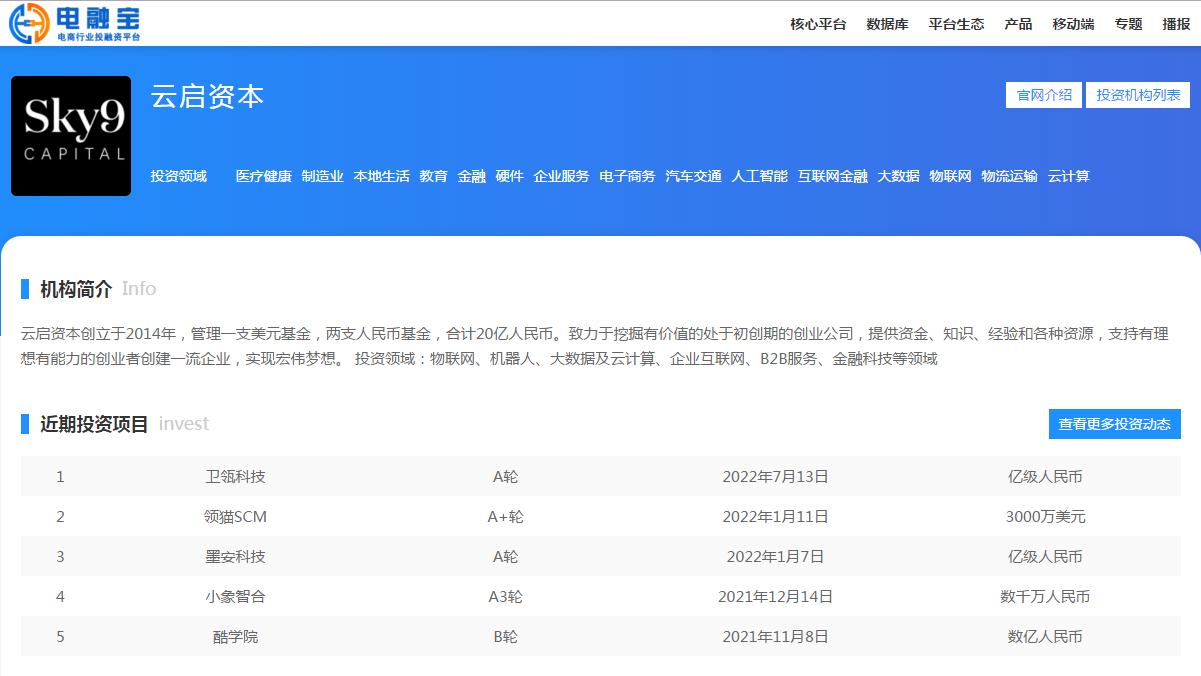
Task: Select the 平台生态 navigation item
Action: 955,24
